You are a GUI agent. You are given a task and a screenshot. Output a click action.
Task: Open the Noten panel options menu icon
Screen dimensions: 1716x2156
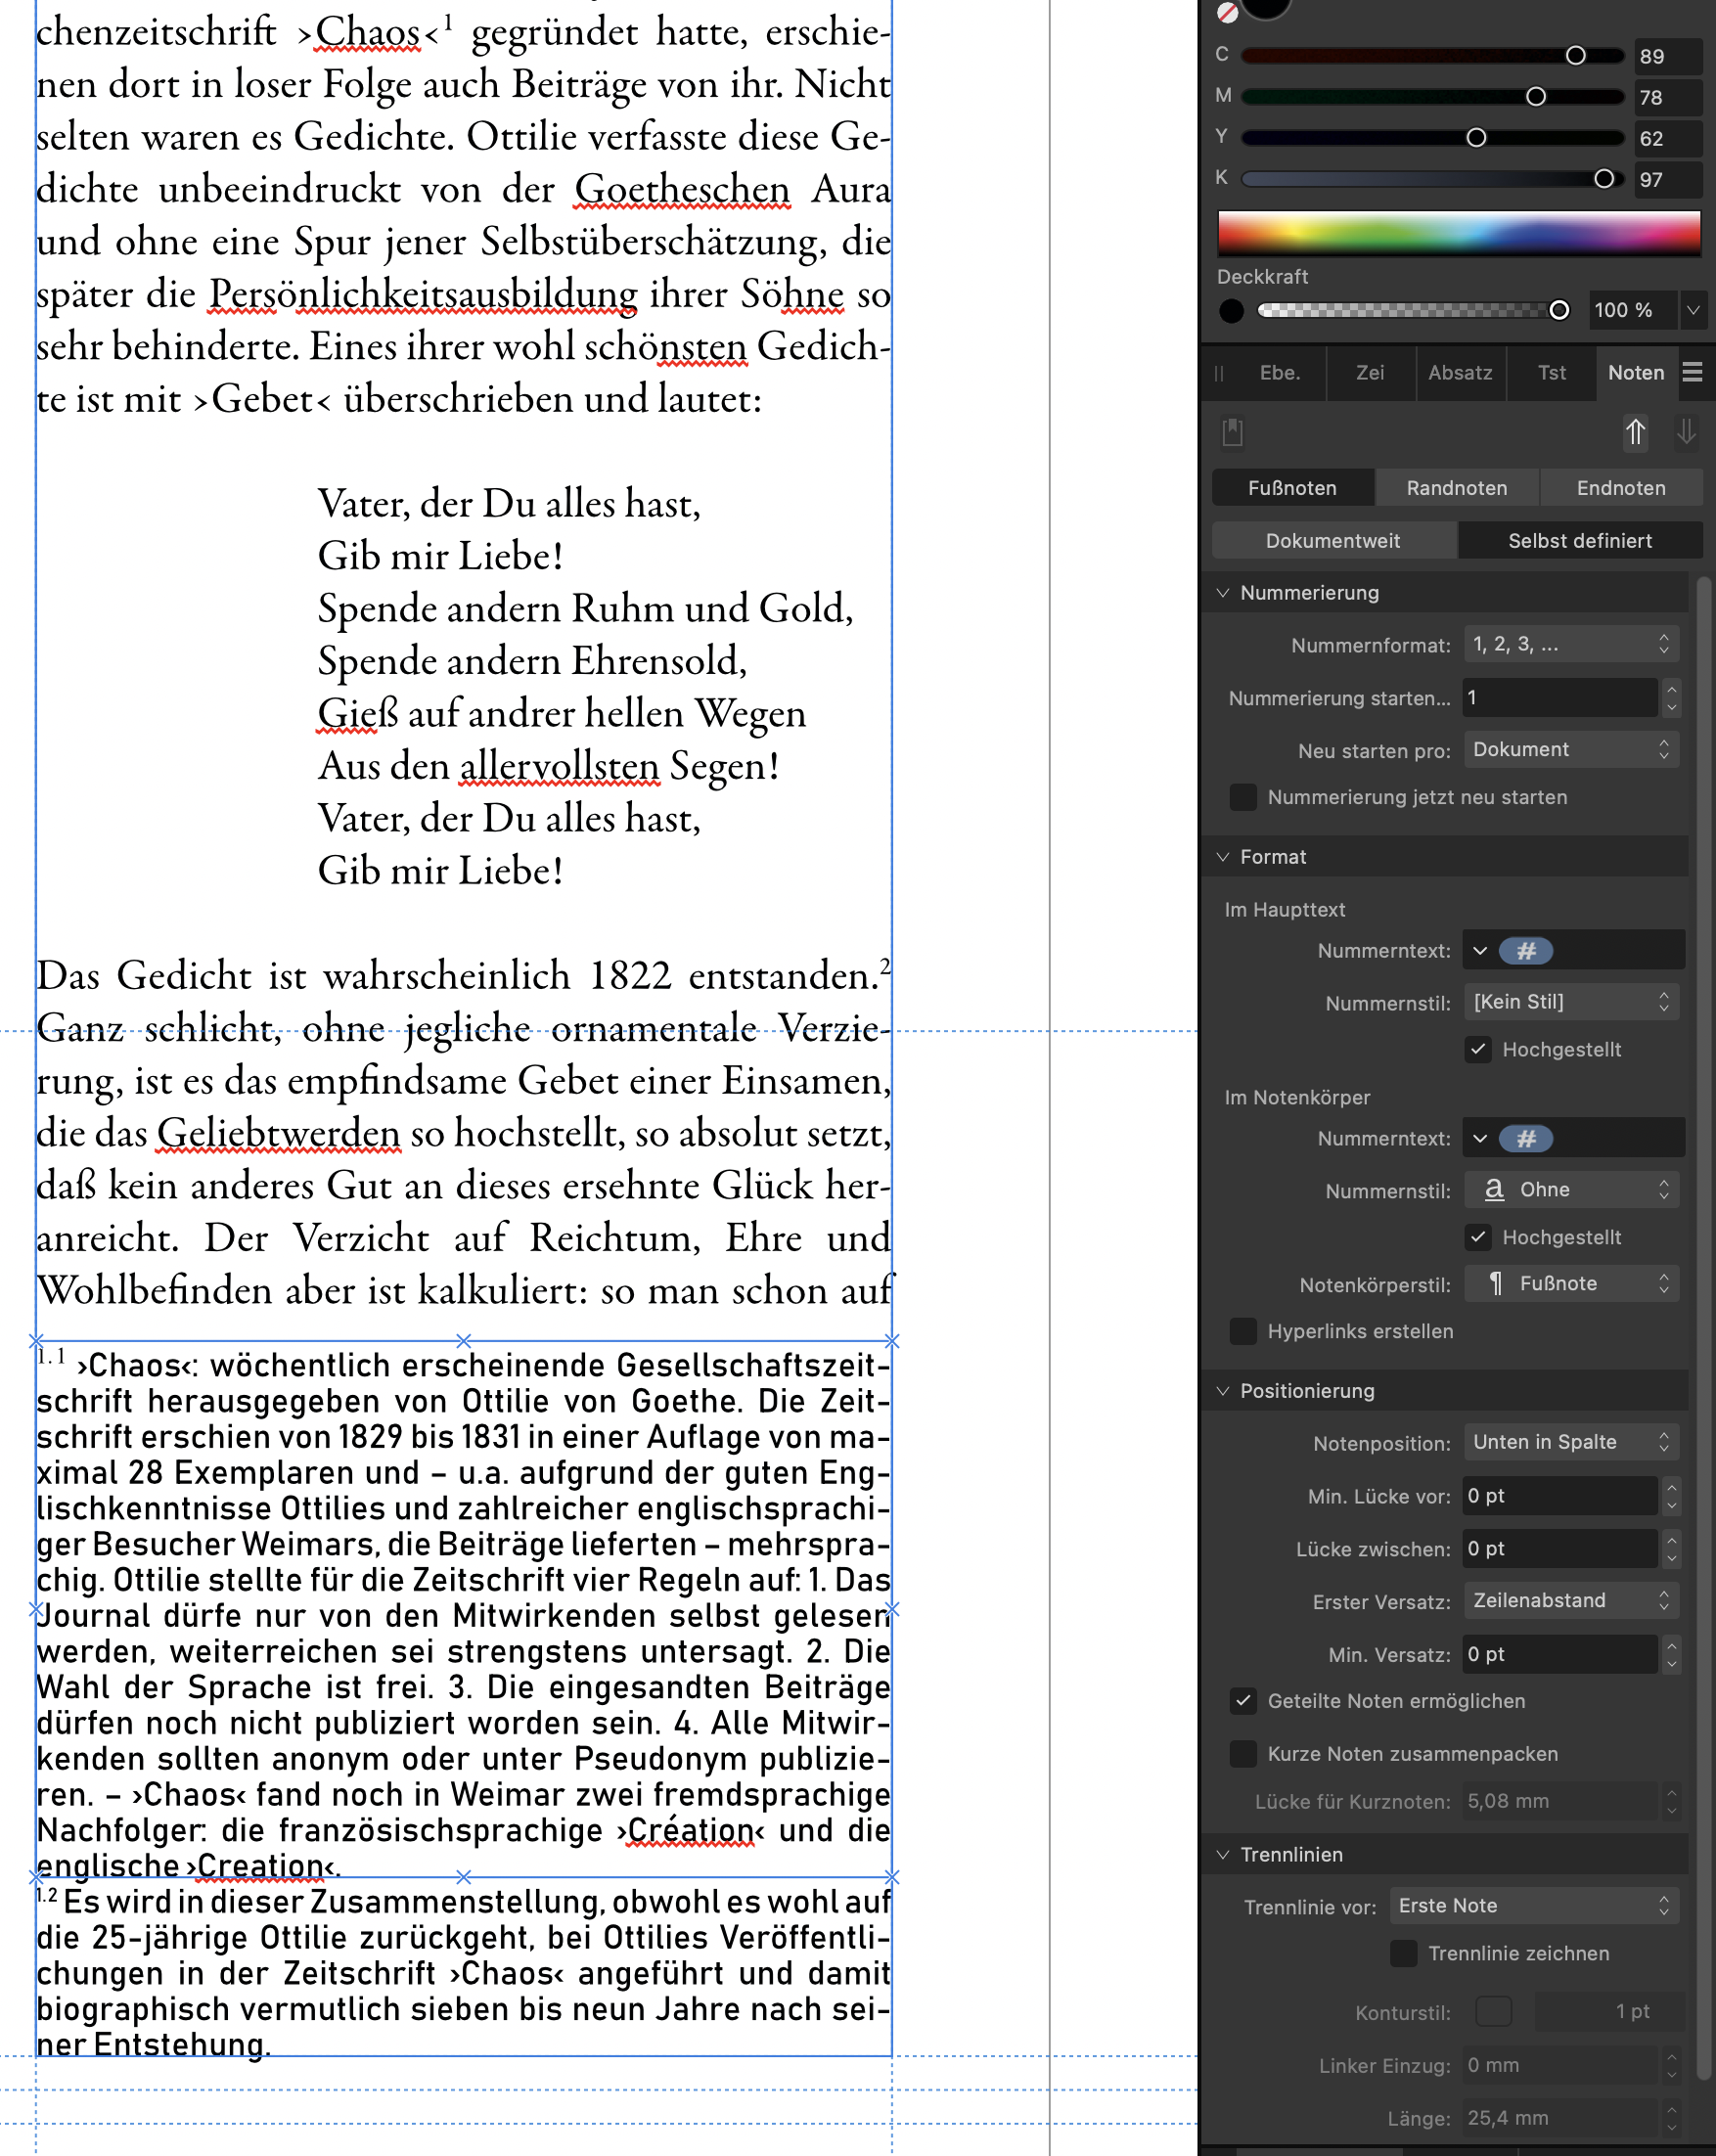(1692, 372)
